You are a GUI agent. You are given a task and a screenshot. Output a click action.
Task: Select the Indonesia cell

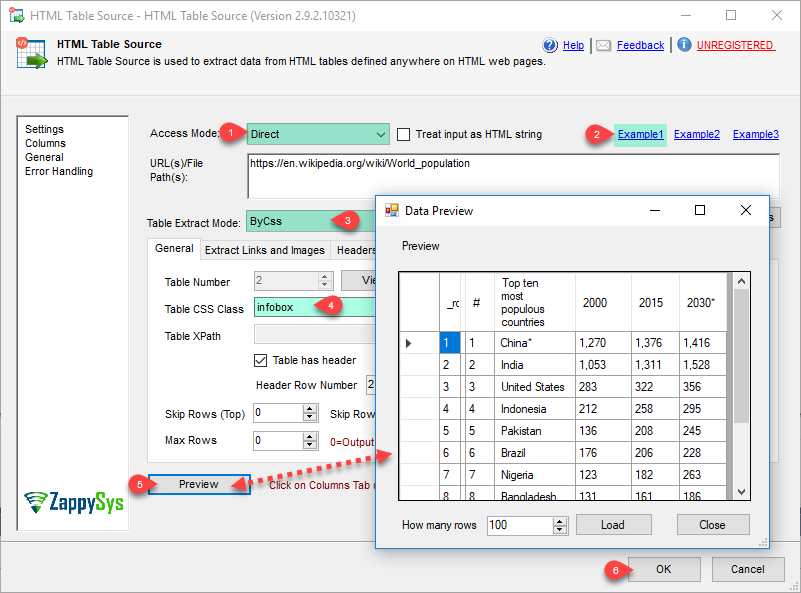[x=535, y=409]
